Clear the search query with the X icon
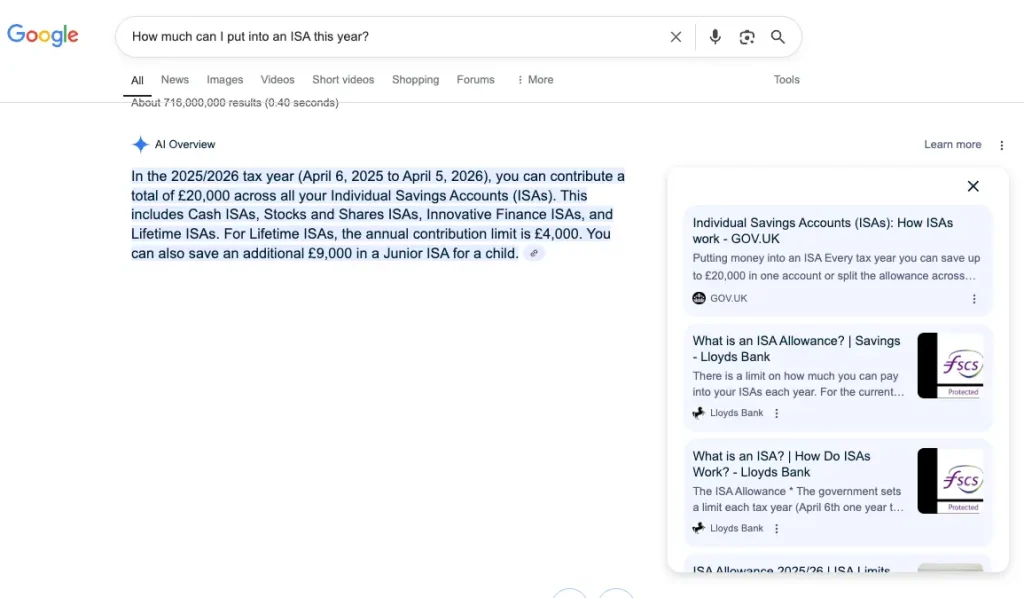 (x=676, y=37)
